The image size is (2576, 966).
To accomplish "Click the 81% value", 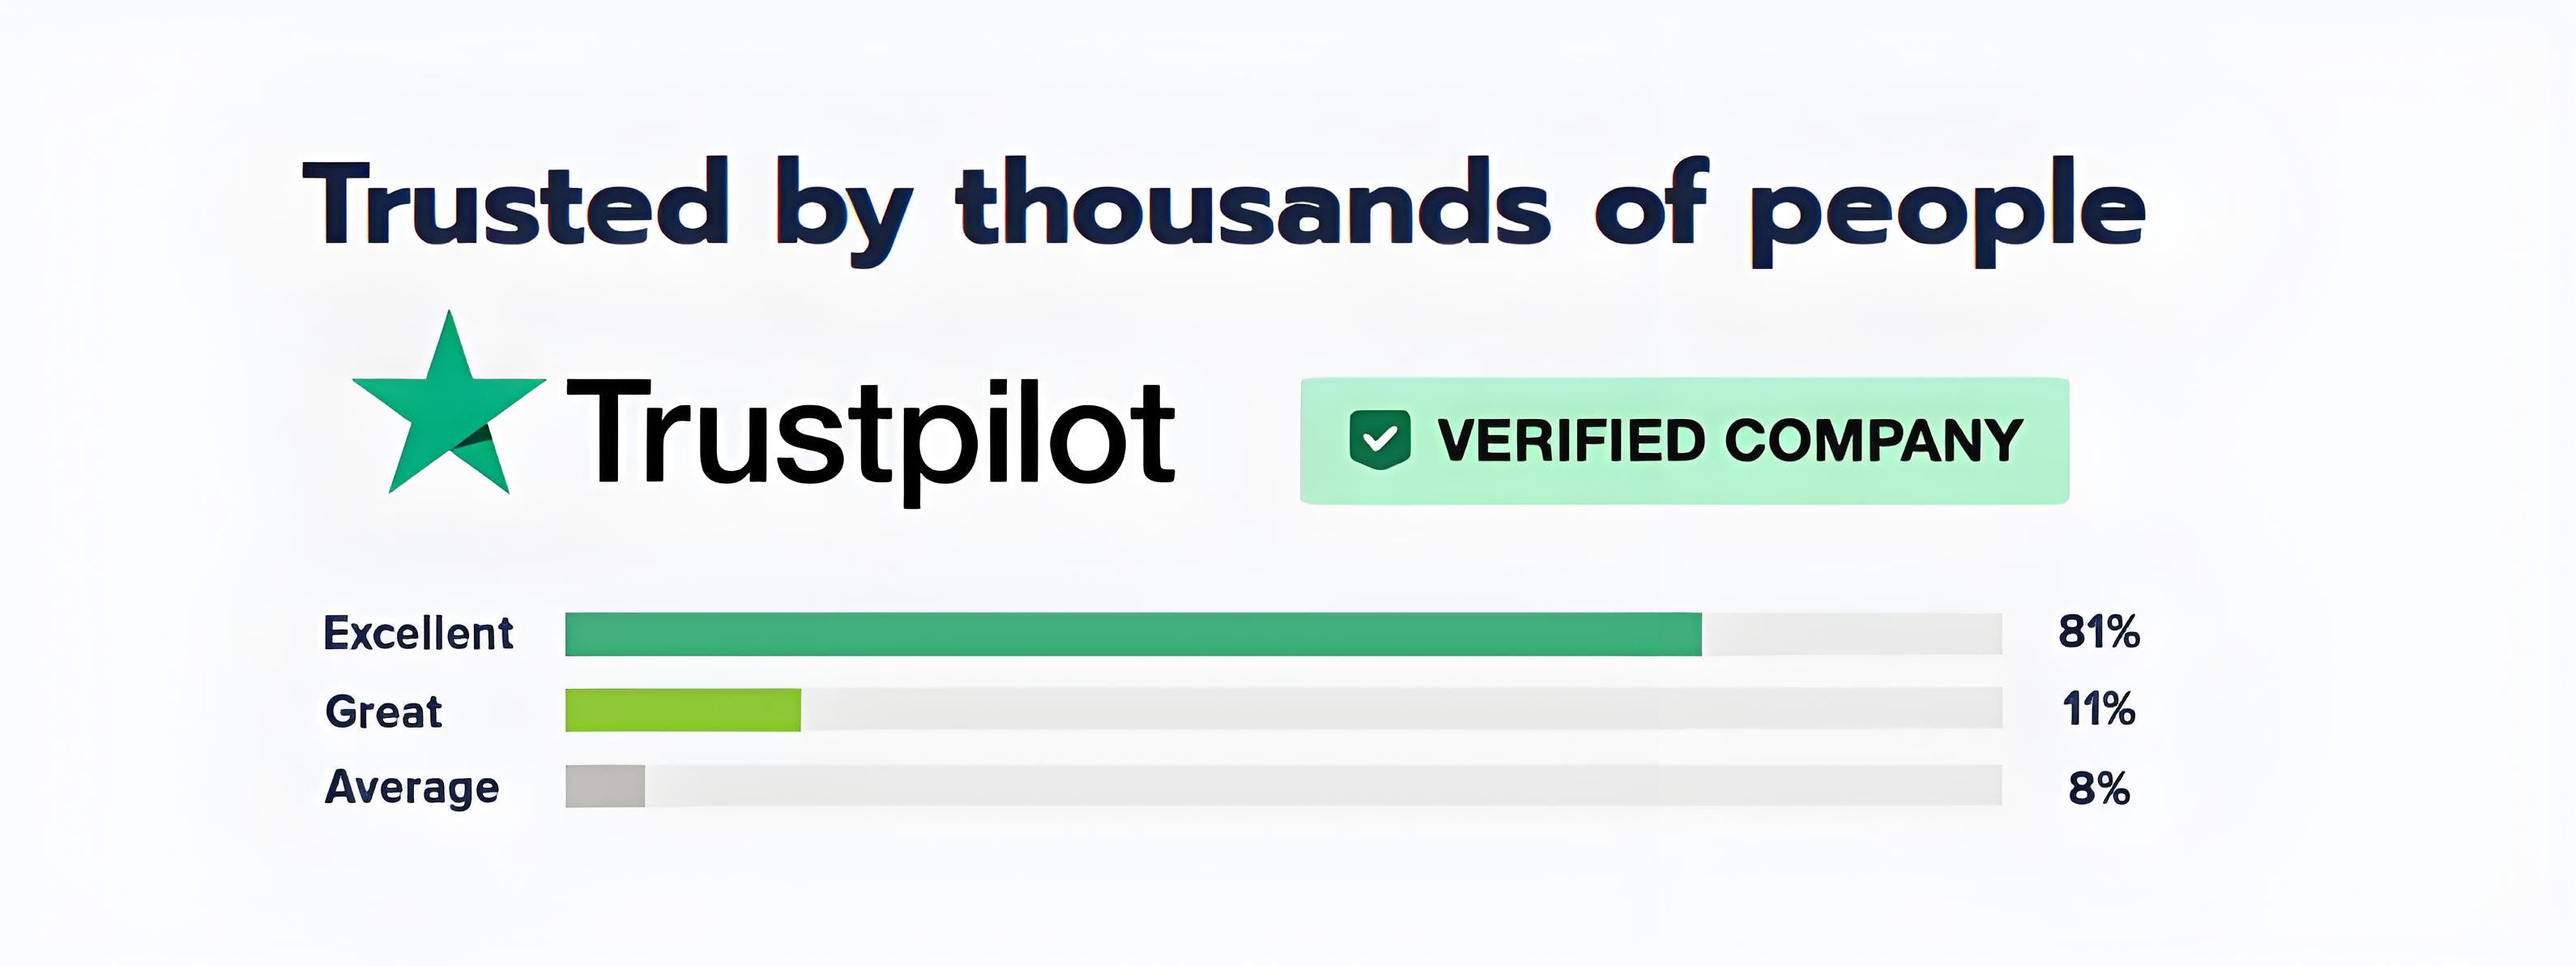I will coord(2098,632).
